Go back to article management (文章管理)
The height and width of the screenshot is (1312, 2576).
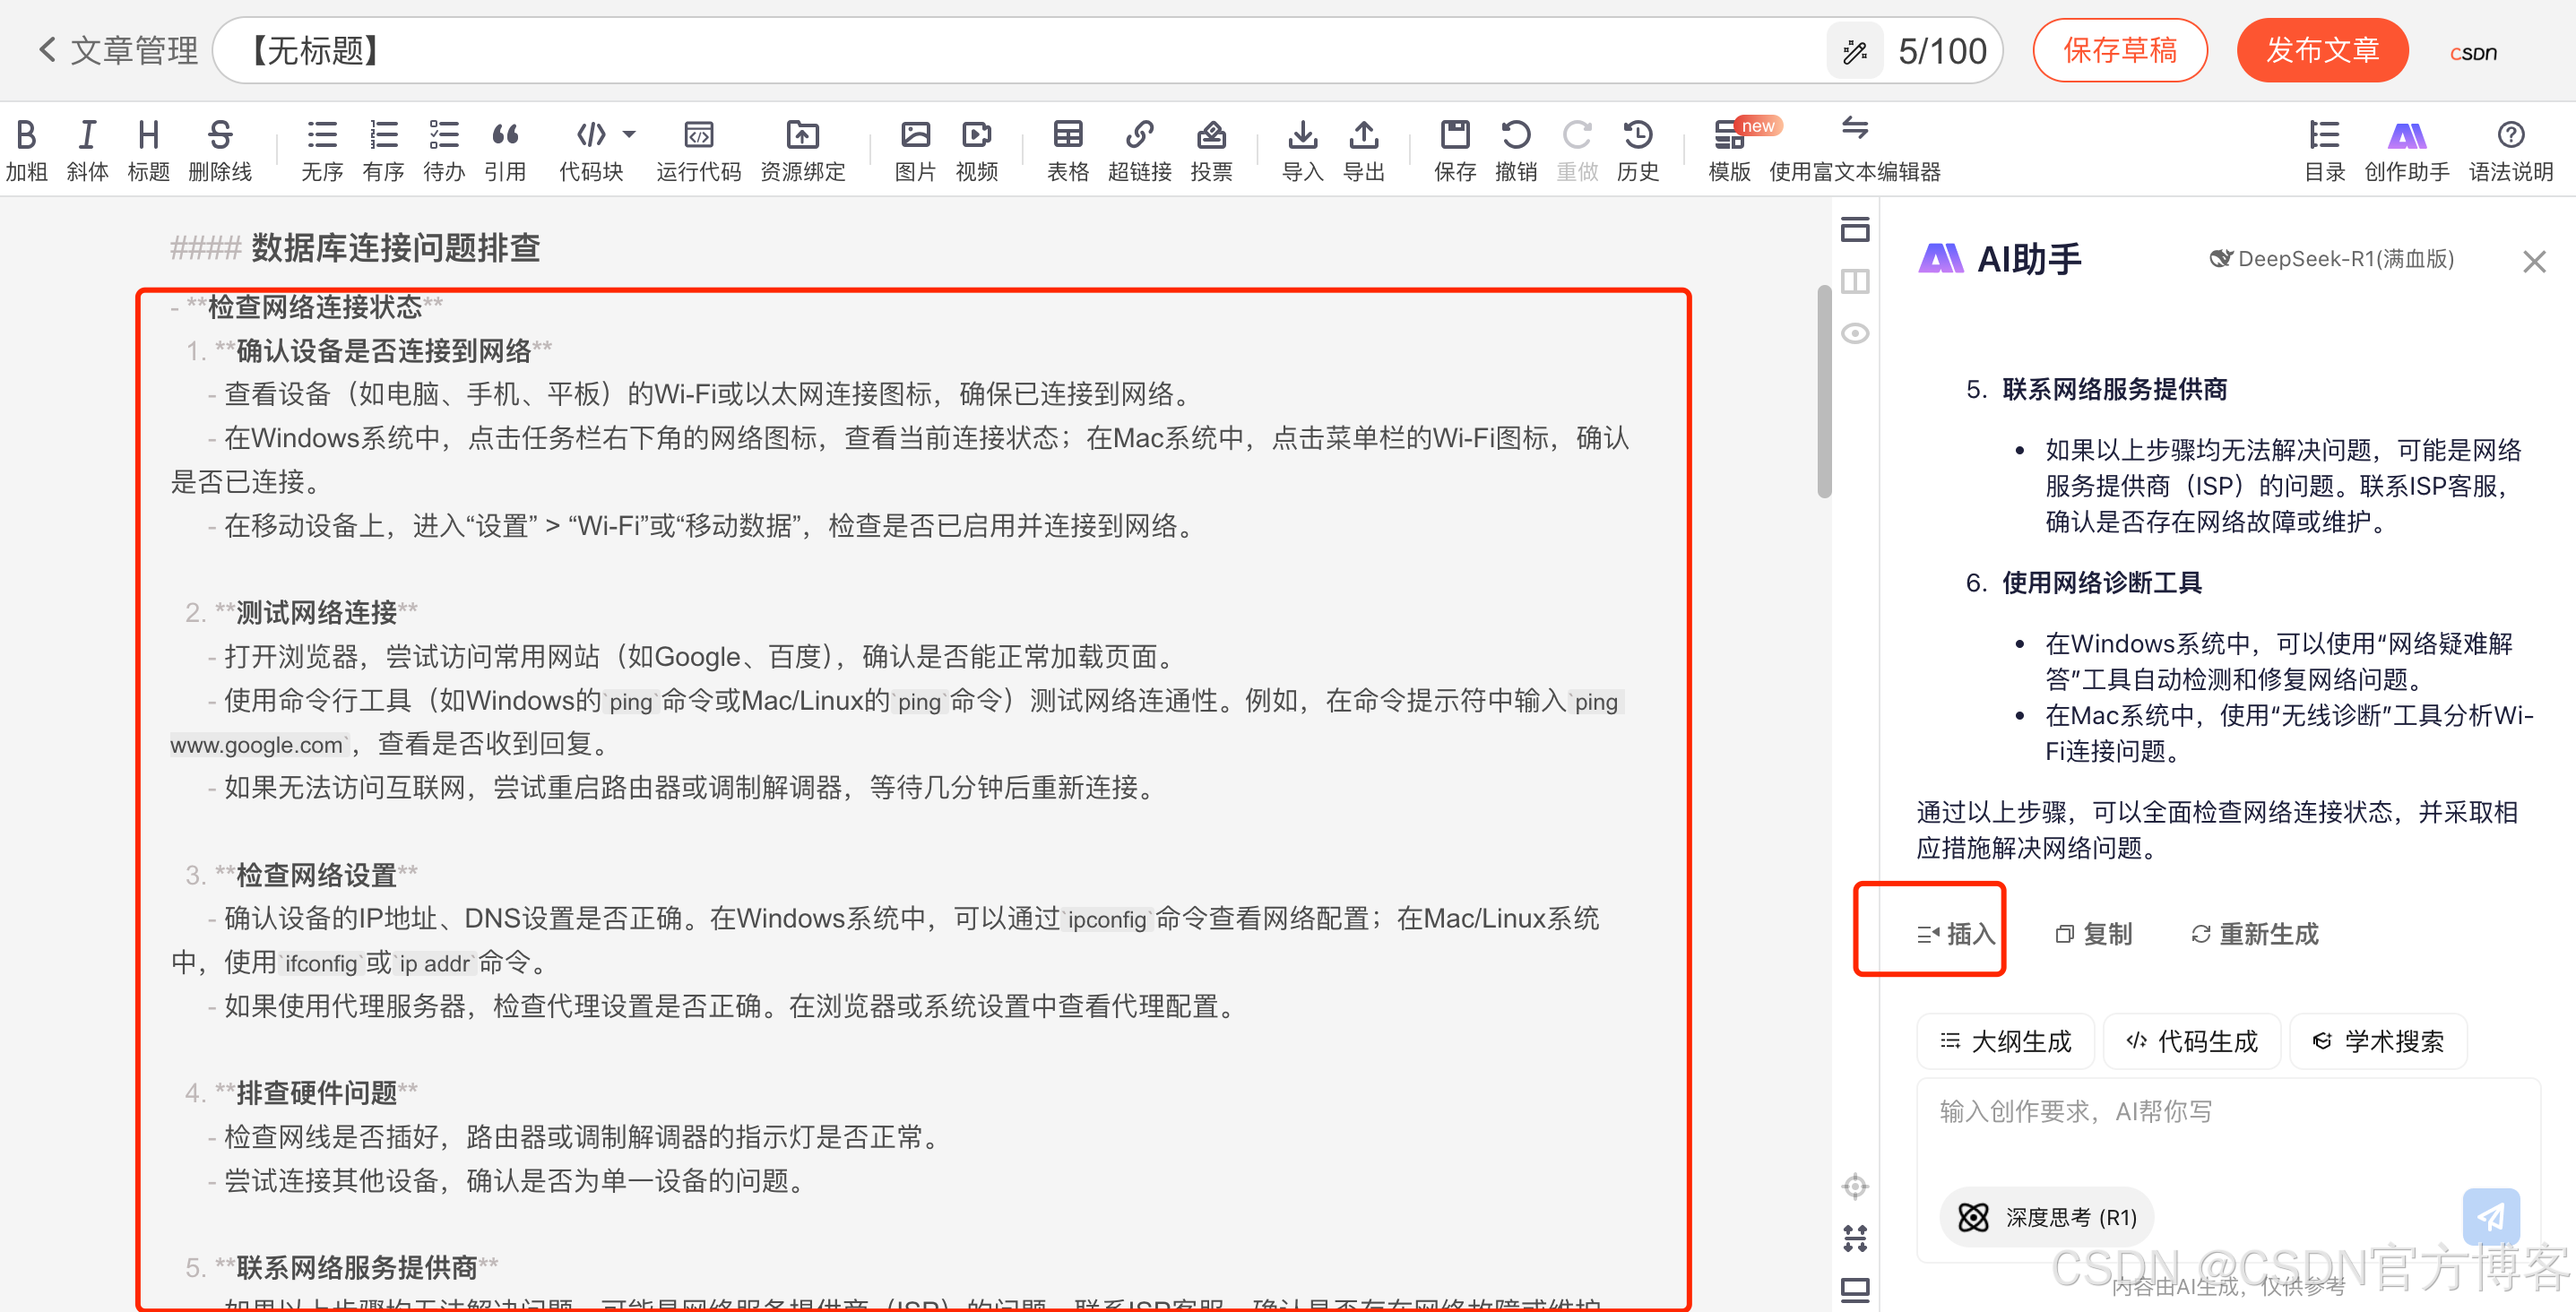tap(118, 50)
